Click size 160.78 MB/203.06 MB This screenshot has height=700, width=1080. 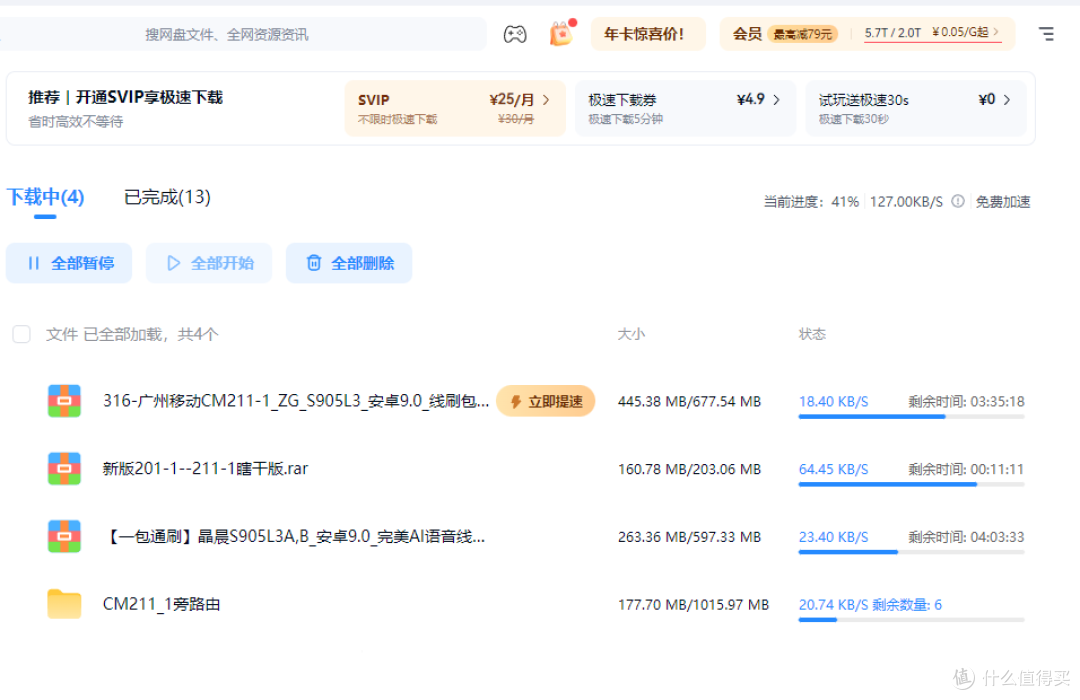tap(689, 469)
